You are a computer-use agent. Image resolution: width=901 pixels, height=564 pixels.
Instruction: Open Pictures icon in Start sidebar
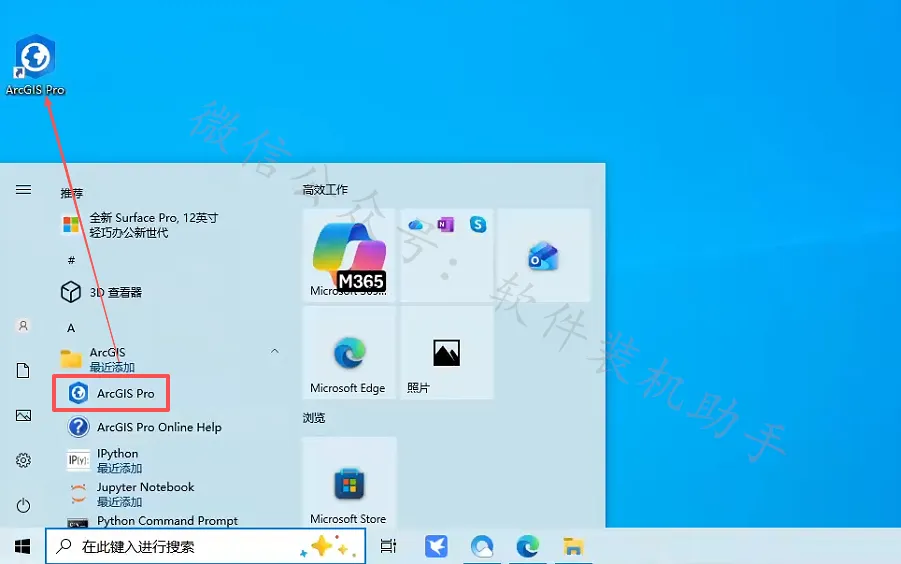[24, 415]
